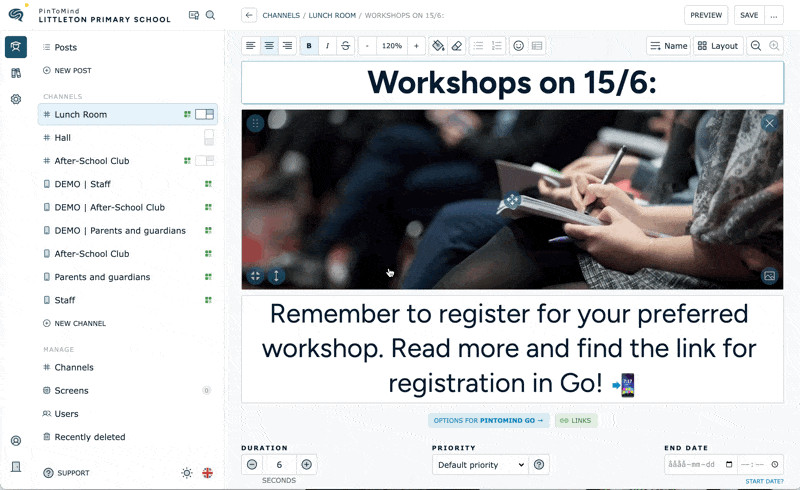
Task: Align text right in toolbar
Action: click(287, 46)
